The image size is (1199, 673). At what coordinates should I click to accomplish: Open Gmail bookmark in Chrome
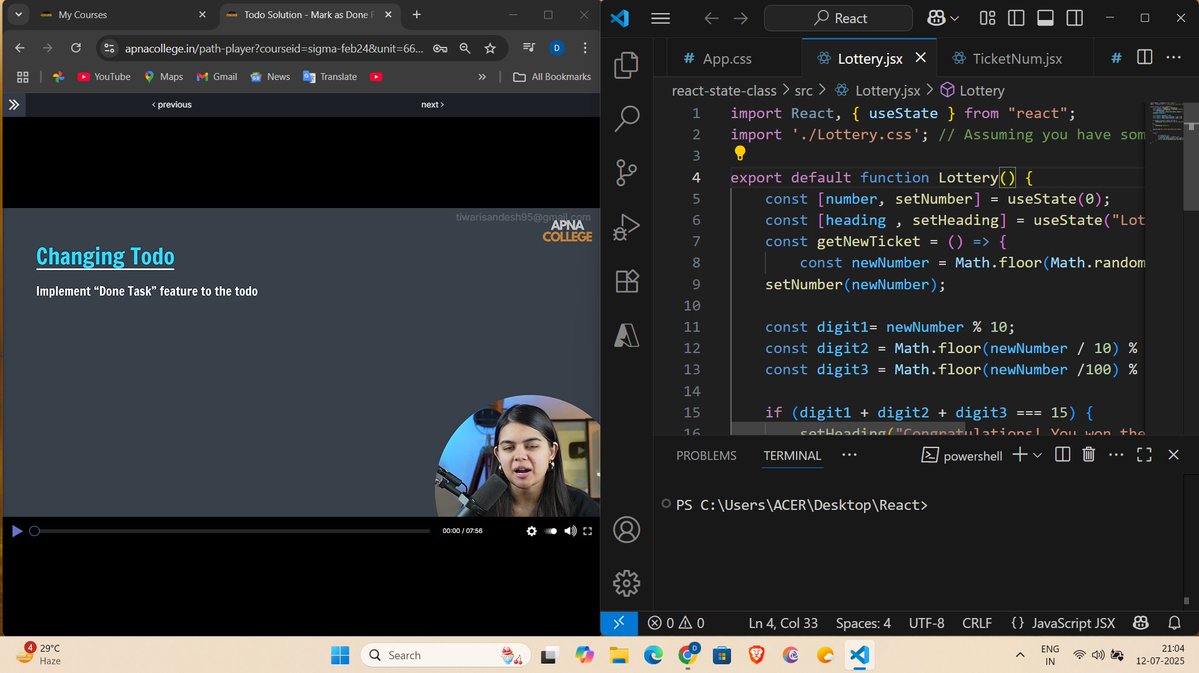click(x=217, y=76)
